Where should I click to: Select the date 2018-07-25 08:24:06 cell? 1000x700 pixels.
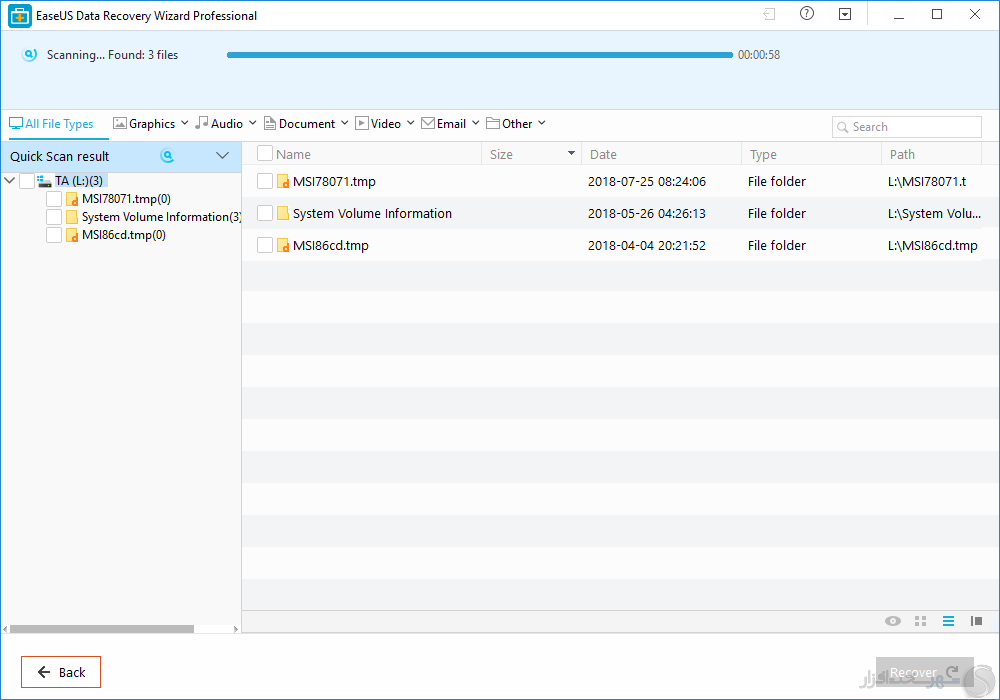tap(647, 182)
